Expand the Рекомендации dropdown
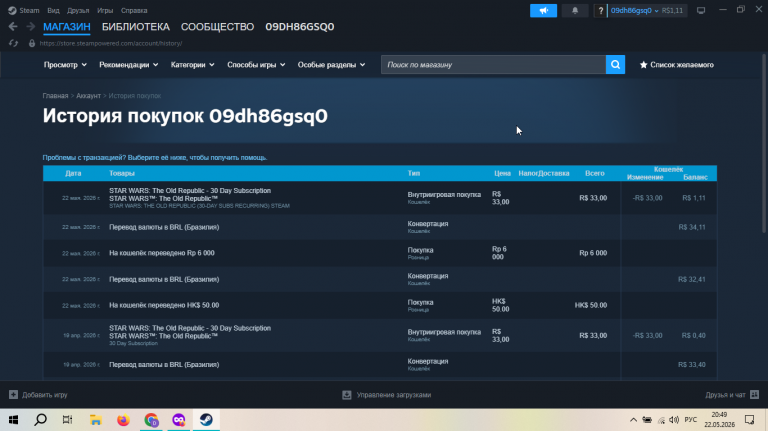This screenshot has height=431, width=768. click(x=129, y=65)
